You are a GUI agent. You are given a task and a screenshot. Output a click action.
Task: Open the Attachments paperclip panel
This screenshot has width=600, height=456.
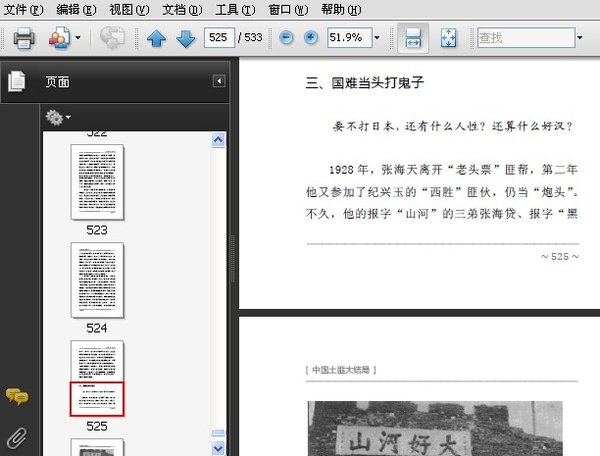pos(16,435)
